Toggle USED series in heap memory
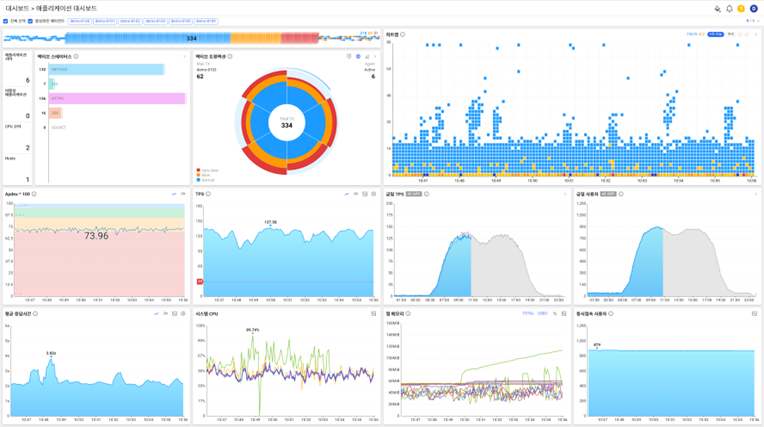764x427 pixels. 542,314
